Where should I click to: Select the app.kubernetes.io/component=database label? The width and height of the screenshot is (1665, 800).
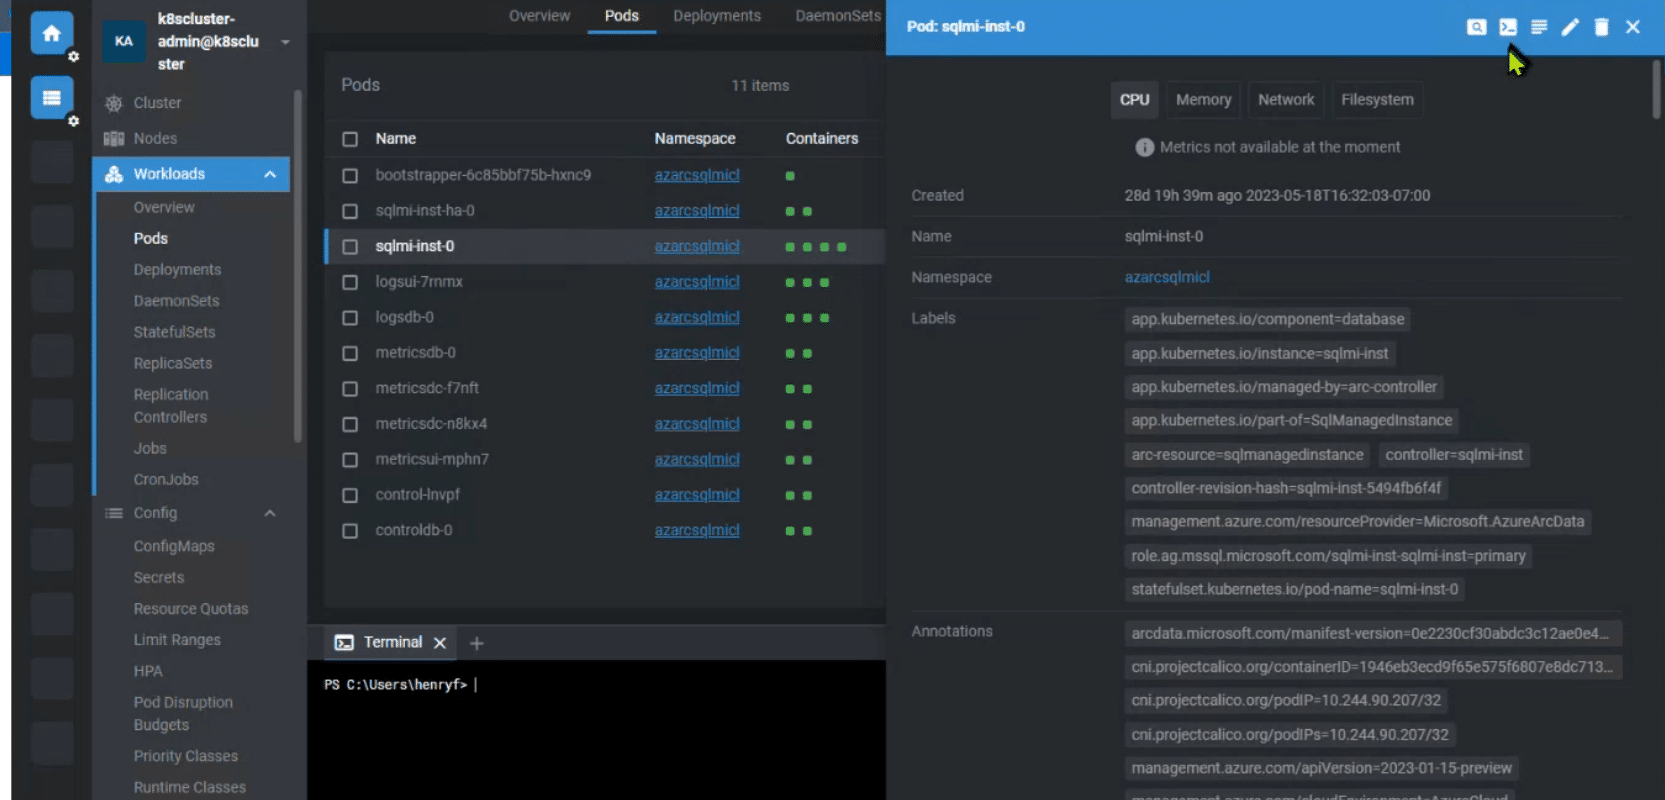click(x=1268, y=320)
